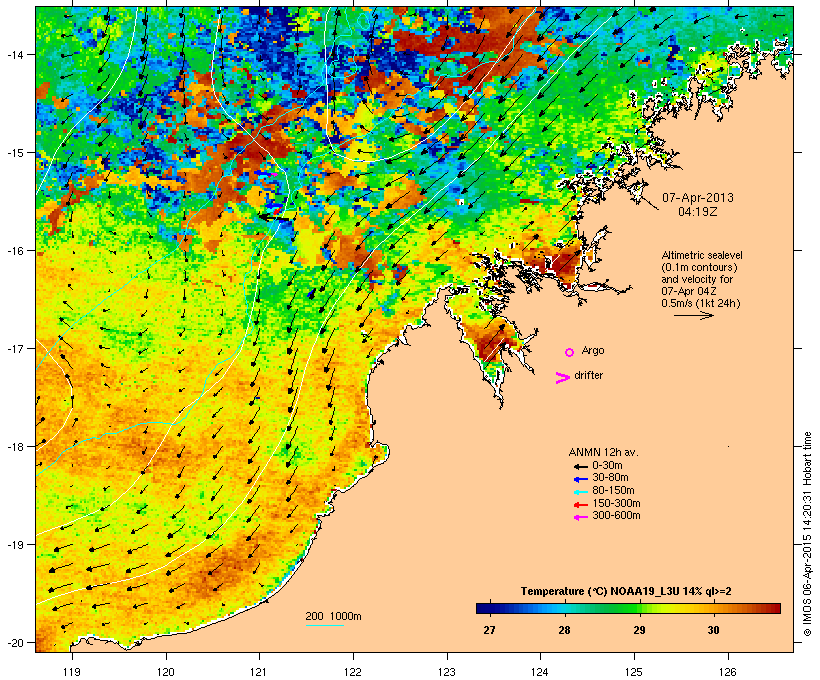
Task: Click the 121 longitude axis label
Action: [x=259, y=672]
